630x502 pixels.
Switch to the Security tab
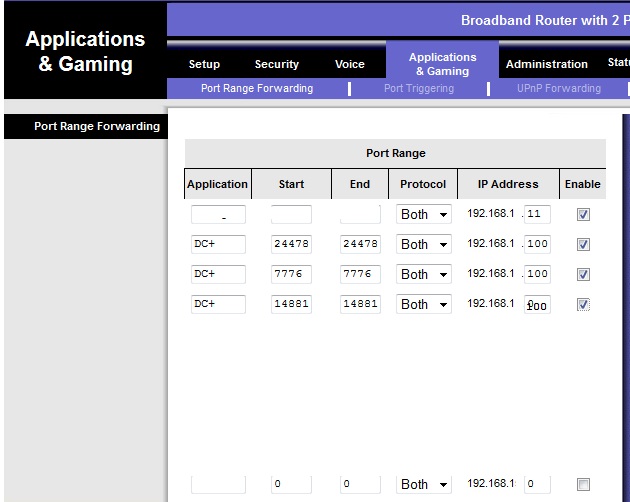point(276,64)
